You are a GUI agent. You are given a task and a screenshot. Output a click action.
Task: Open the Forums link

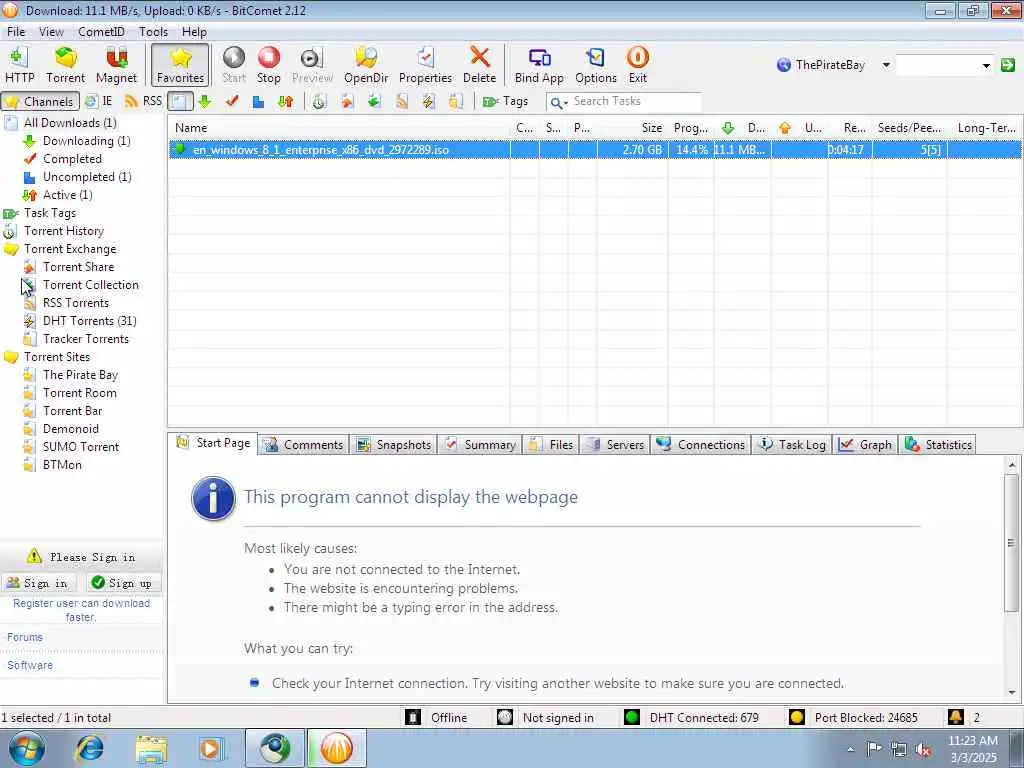pos(25,637)
